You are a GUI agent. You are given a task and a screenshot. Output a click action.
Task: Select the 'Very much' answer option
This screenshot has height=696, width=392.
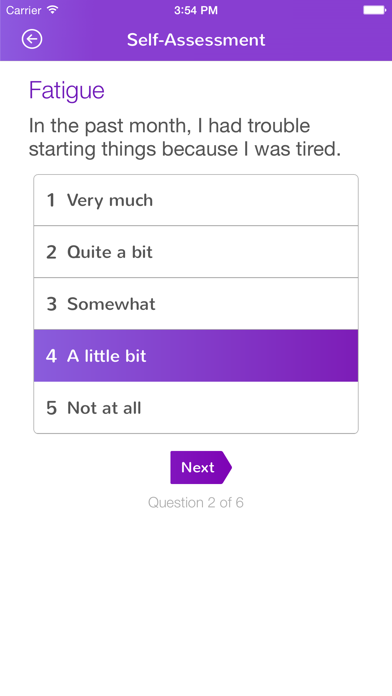coord(196,200)
